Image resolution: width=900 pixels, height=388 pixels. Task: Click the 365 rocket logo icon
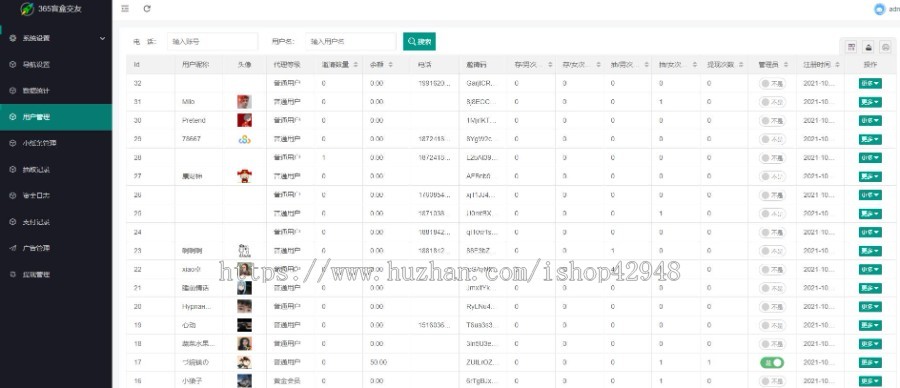pyautogui.click(x=27, y=9)
